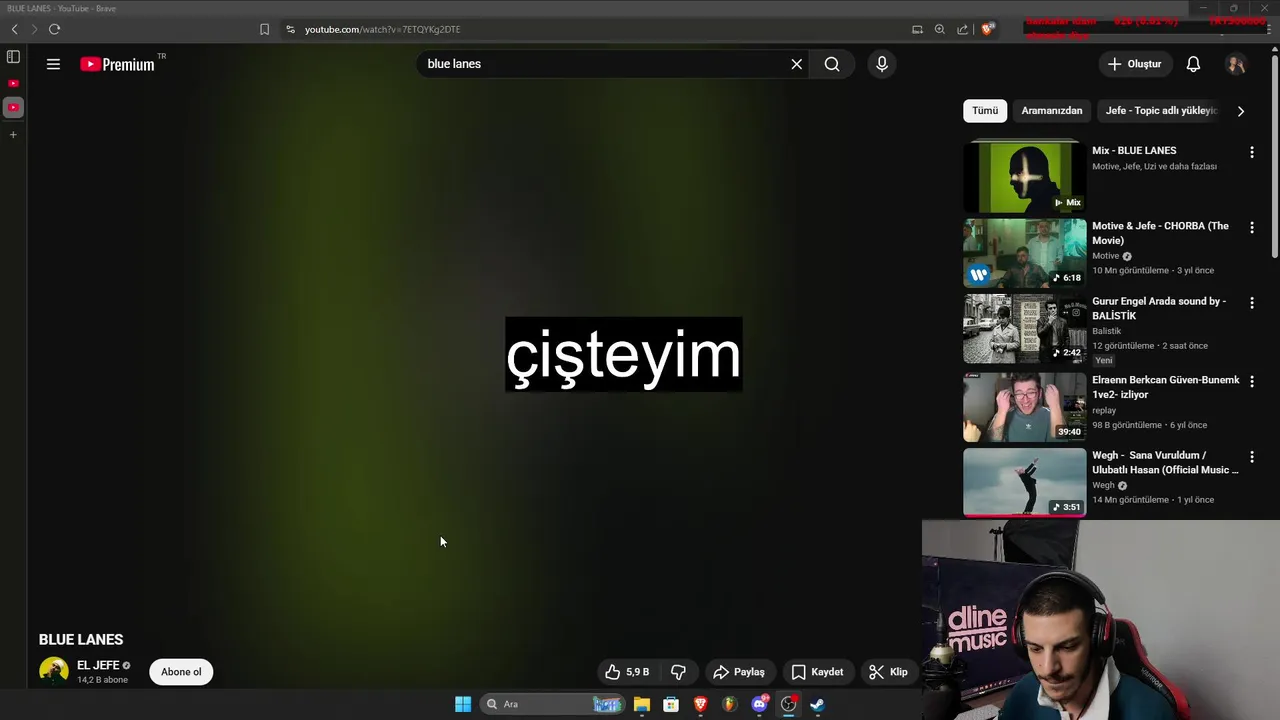Viewport: 1280px width, 720px height.
Task: Open the Gurur Engel BALİSTİK thumbnail
Action: click(1024, 328)
